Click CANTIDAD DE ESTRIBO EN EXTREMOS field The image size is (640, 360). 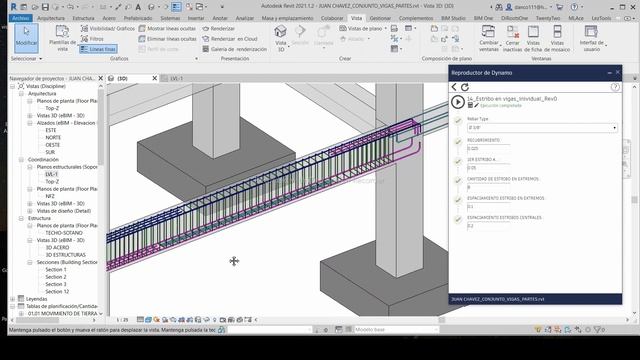[x=489, y=187]
